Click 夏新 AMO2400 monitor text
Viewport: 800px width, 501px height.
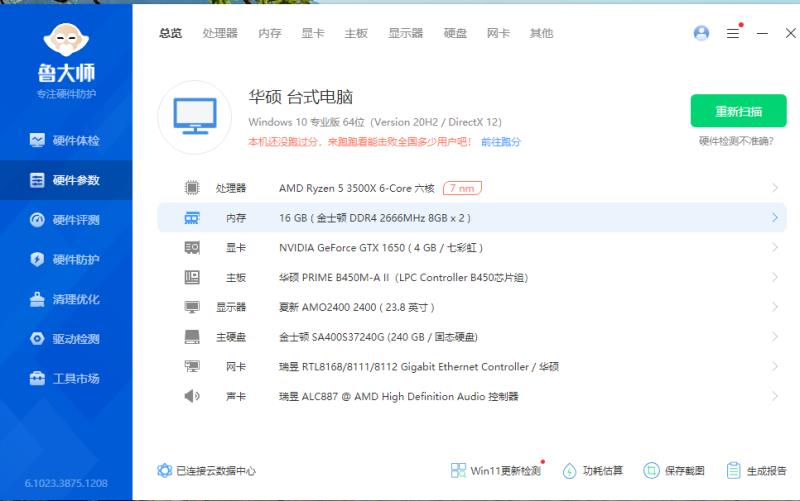click(357, 307)
